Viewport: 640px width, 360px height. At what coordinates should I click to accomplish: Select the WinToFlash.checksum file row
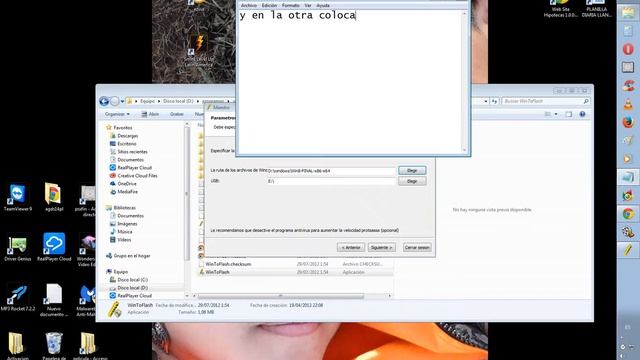point(296,264)
